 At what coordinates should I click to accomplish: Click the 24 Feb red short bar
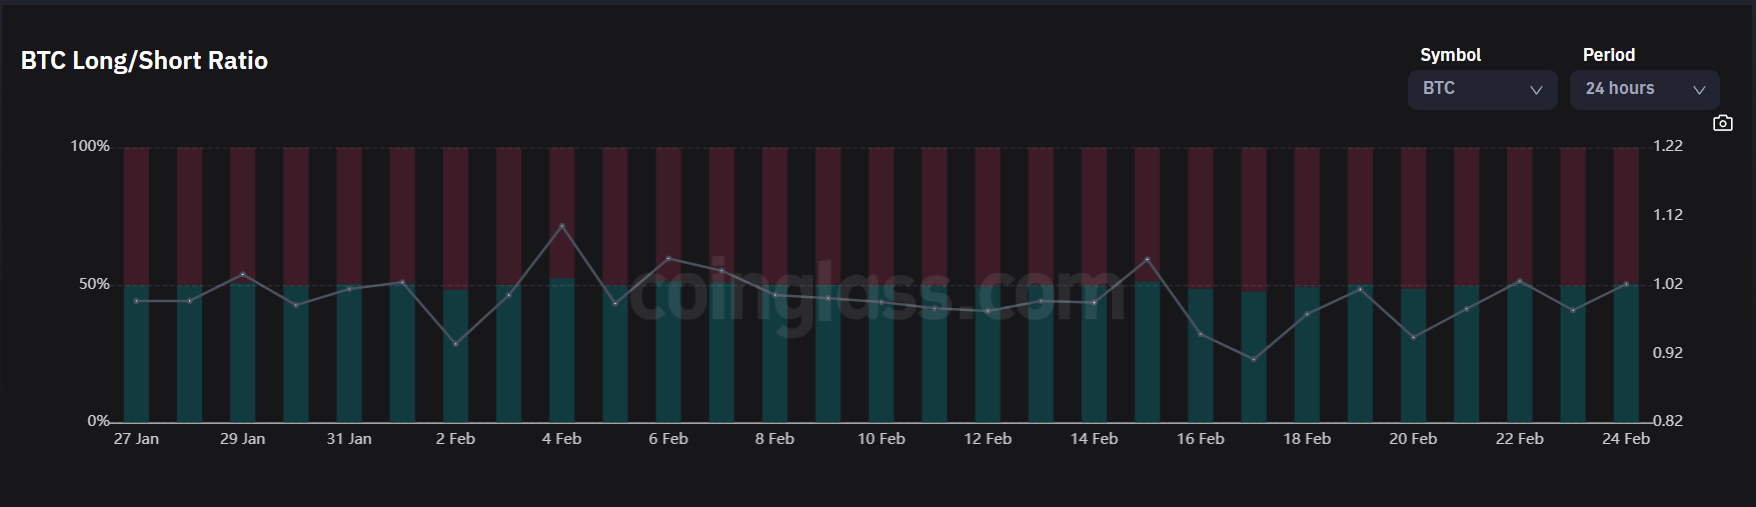(1626, 216)
